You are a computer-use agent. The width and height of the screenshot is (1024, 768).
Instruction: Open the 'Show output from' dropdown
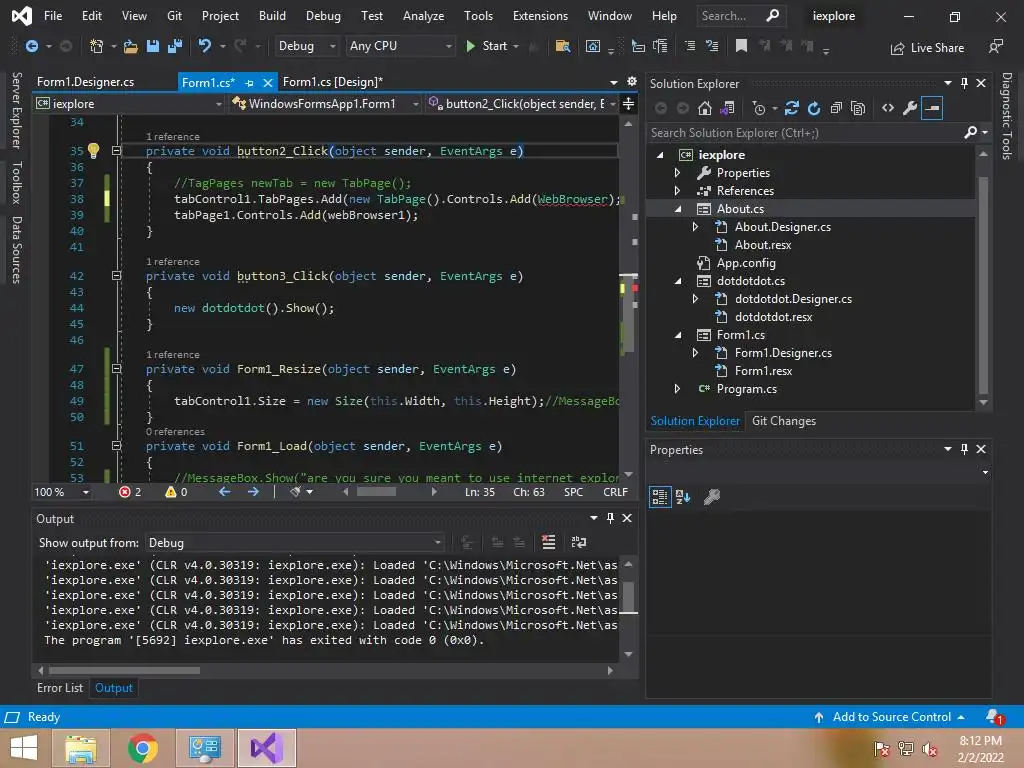pyautogui.click(x=295, y=542)
